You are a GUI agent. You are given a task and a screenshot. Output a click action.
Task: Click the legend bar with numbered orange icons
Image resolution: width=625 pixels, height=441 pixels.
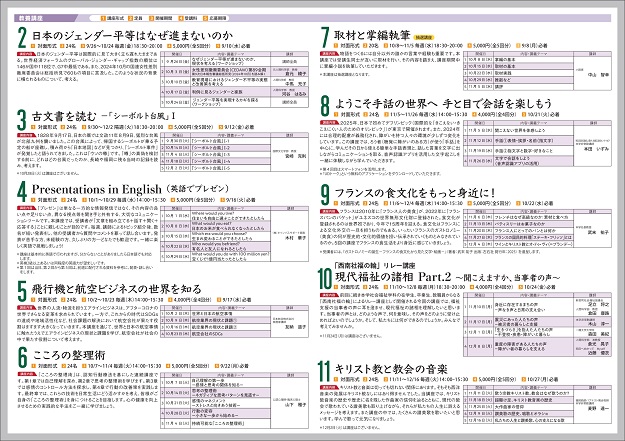click(x=159, y=18)
